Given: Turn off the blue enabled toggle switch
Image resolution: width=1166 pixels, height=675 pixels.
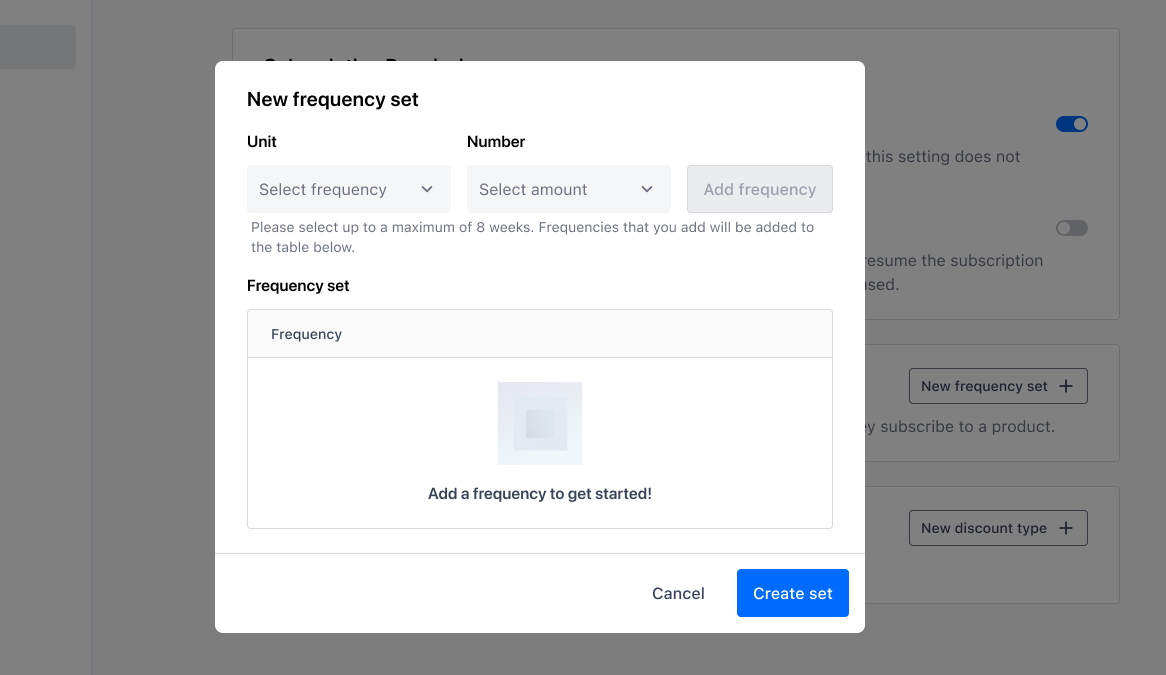Looking at the screenshot, I should pyautogui.click(x=1072, y=124).
